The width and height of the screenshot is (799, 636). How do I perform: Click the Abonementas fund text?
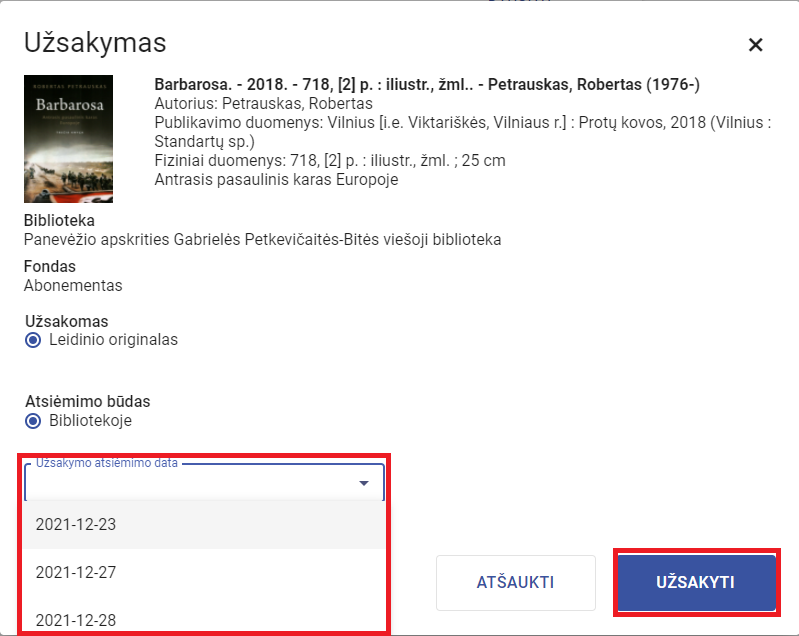pos(73,286)
